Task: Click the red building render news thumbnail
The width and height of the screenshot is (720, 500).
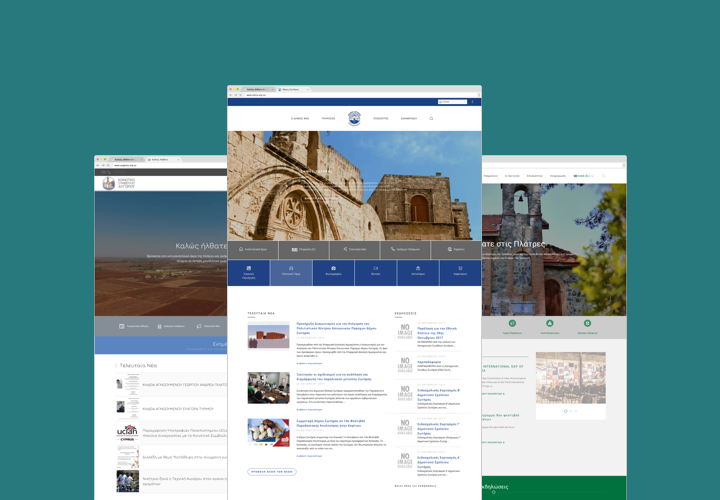Action: tap(269, 337)
